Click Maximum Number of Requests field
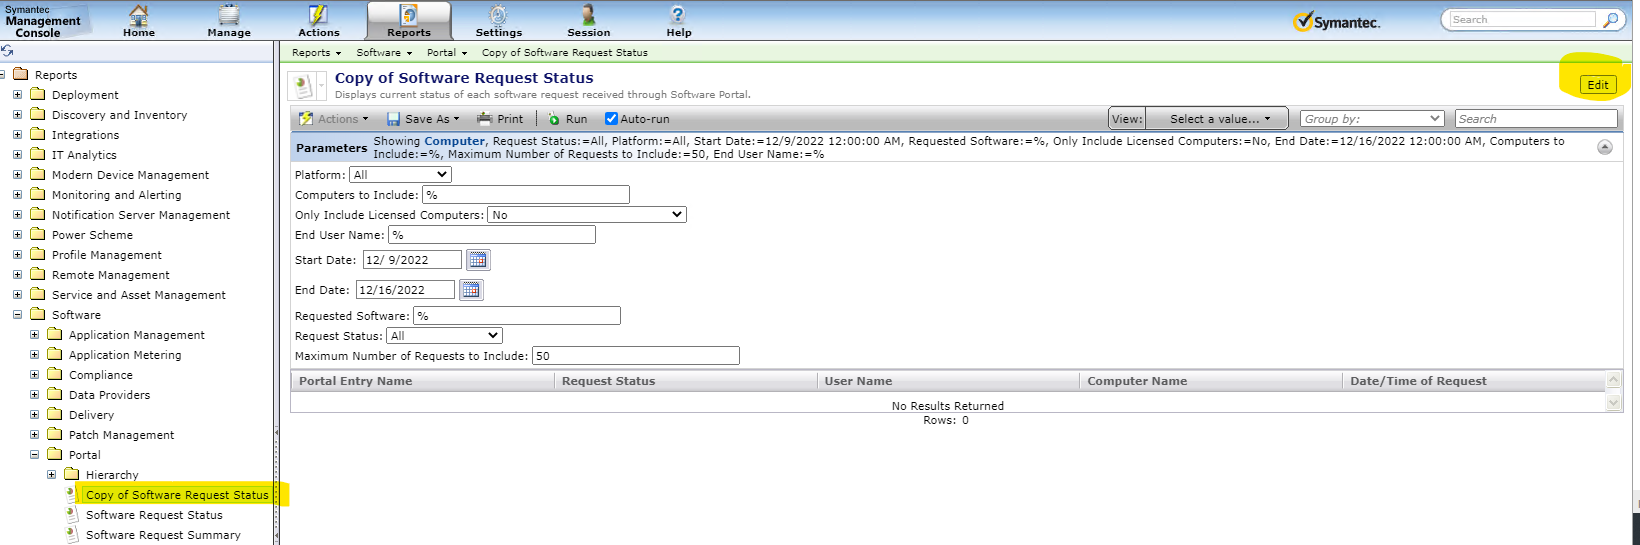The image size is (1640, 545). (636, 356)
